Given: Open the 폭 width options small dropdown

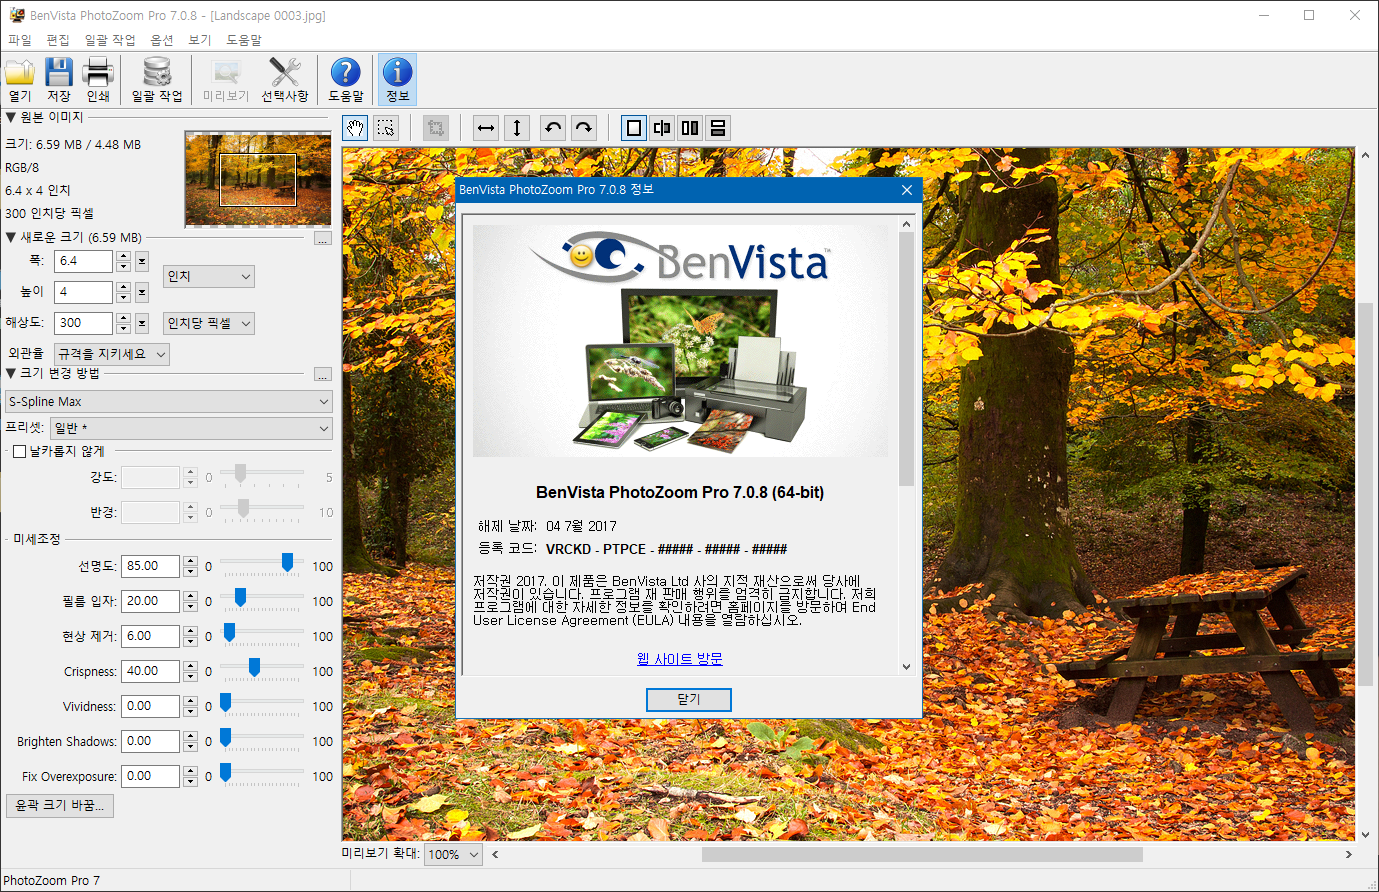Looking at the screenshot, I should pyautogui.click(x=142, y=262).
